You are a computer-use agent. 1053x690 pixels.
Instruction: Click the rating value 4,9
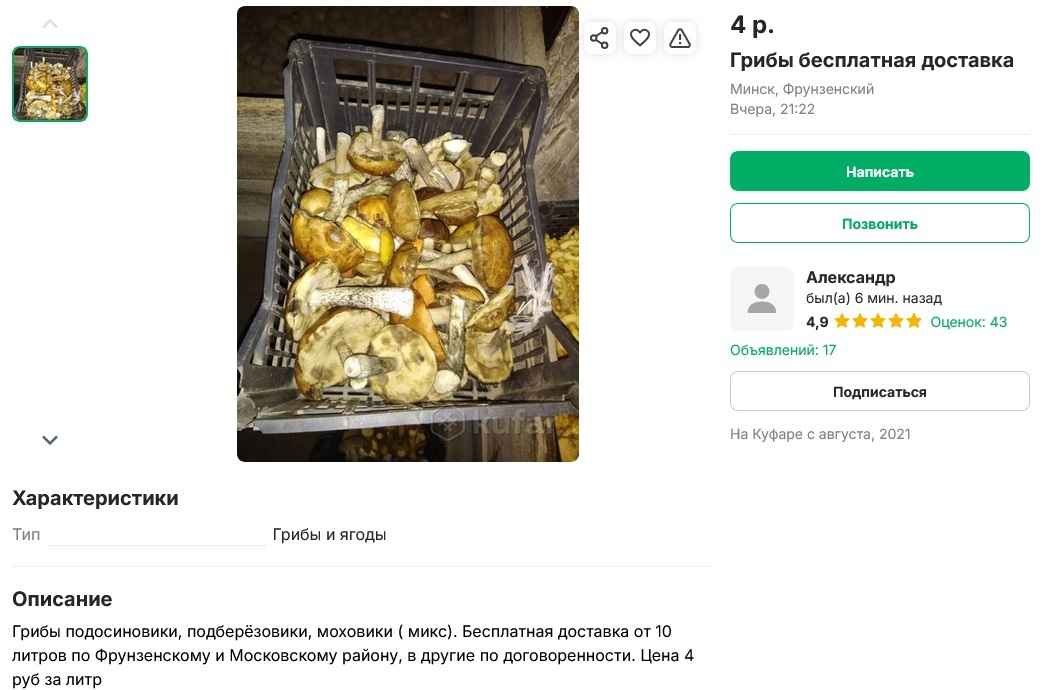(818, 321)
